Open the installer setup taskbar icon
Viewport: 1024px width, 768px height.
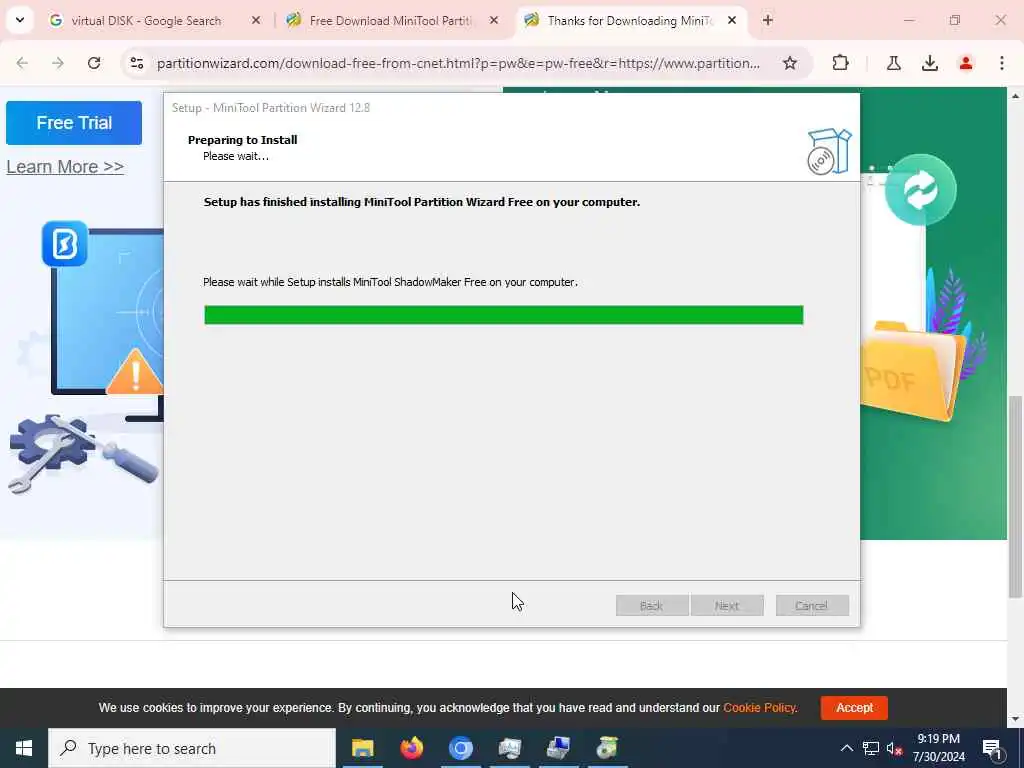tap(558, 748)
